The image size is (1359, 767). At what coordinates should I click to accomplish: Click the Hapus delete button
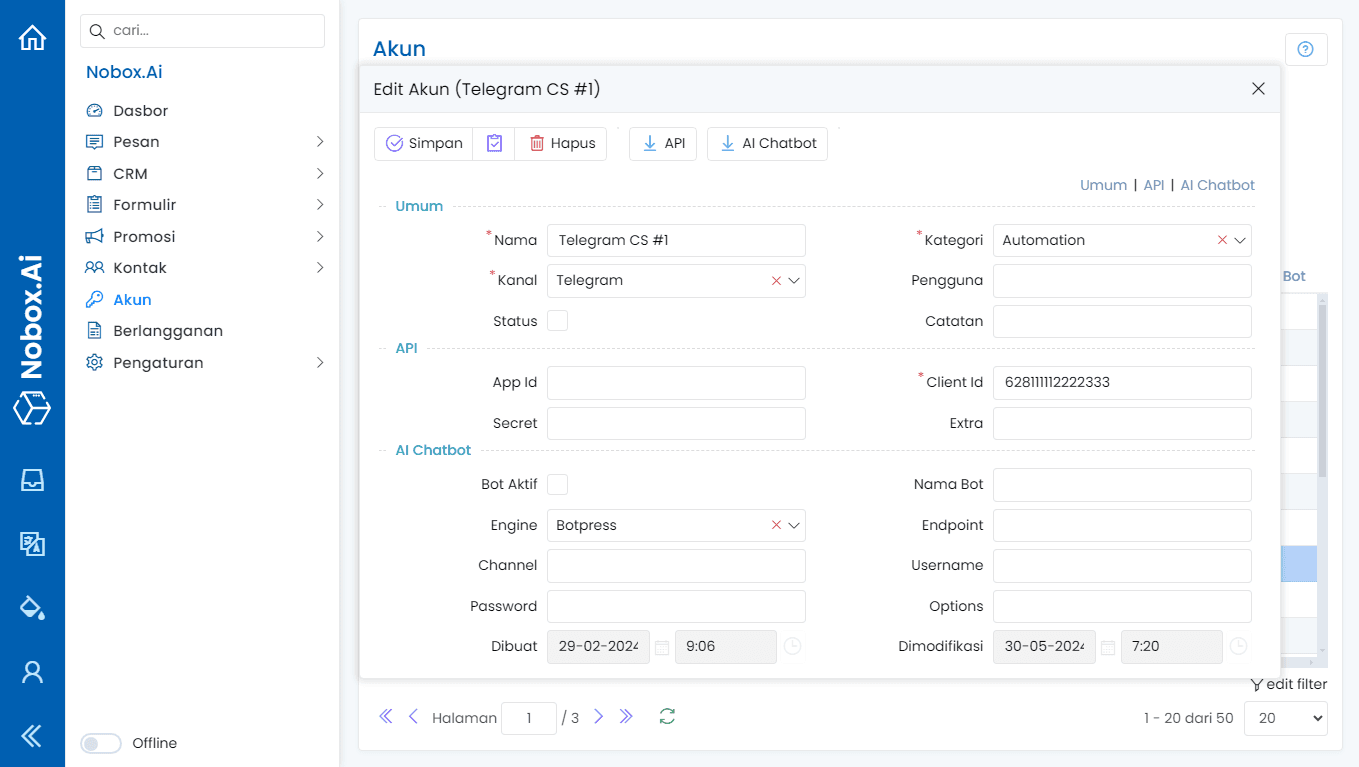click(561, 143)
